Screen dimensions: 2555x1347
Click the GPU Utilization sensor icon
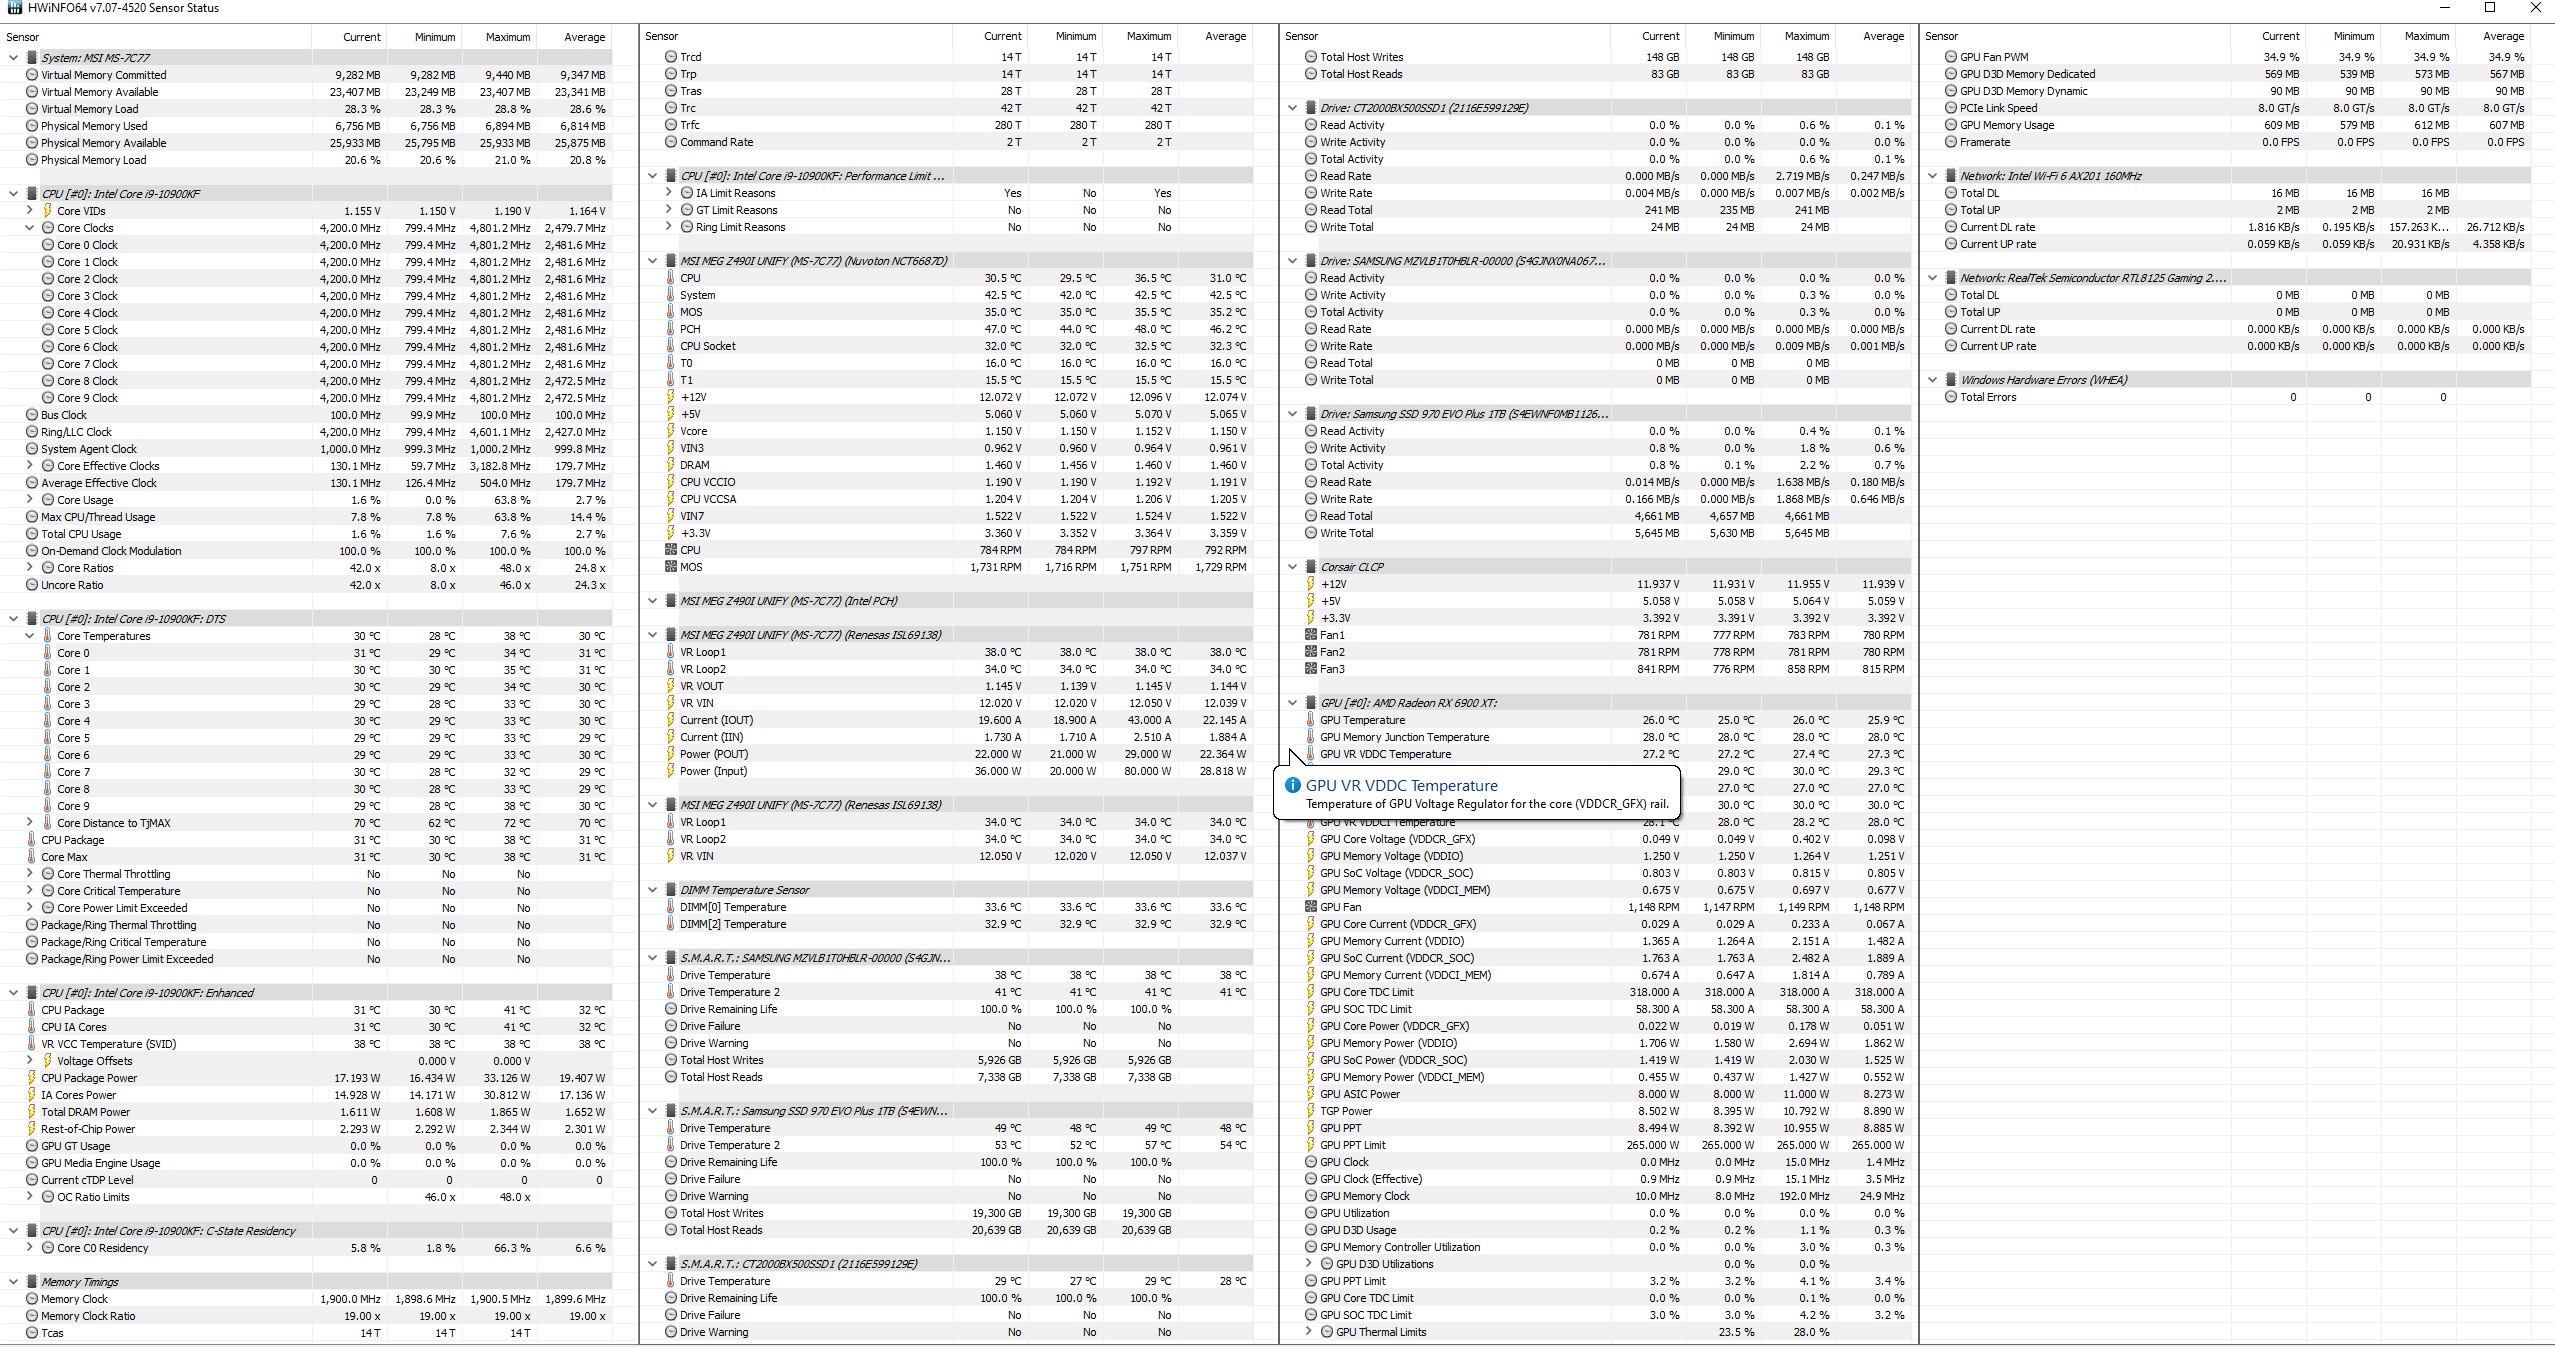(x=1311, y=1213)
